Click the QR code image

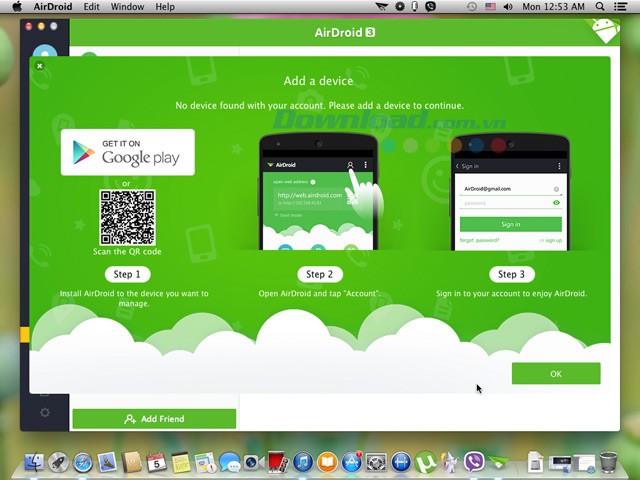[x=127, y=217]
